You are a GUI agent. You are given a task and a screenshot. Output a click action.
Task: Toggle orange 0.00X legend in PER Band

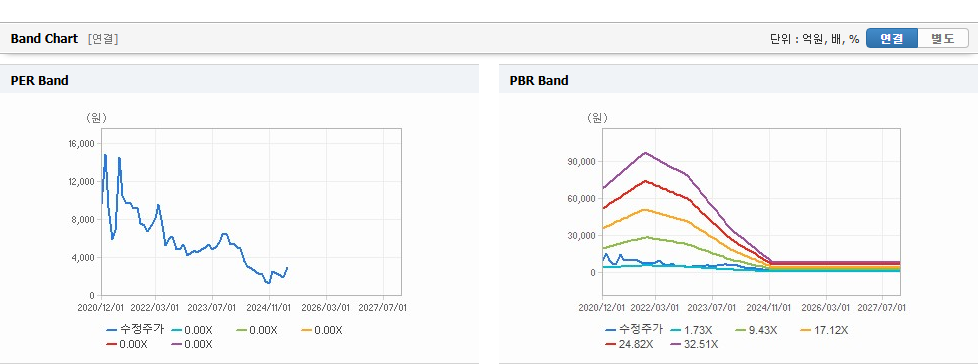click(321, 330)
